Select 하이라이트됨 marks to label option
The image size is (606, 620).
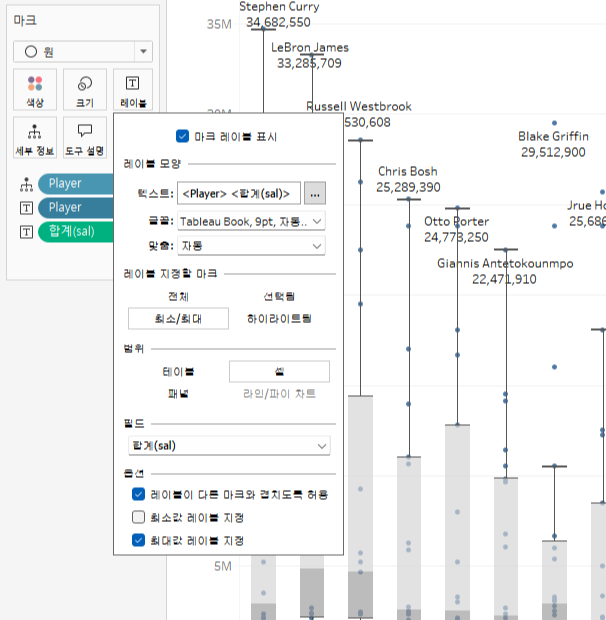(x=279, y=319)
